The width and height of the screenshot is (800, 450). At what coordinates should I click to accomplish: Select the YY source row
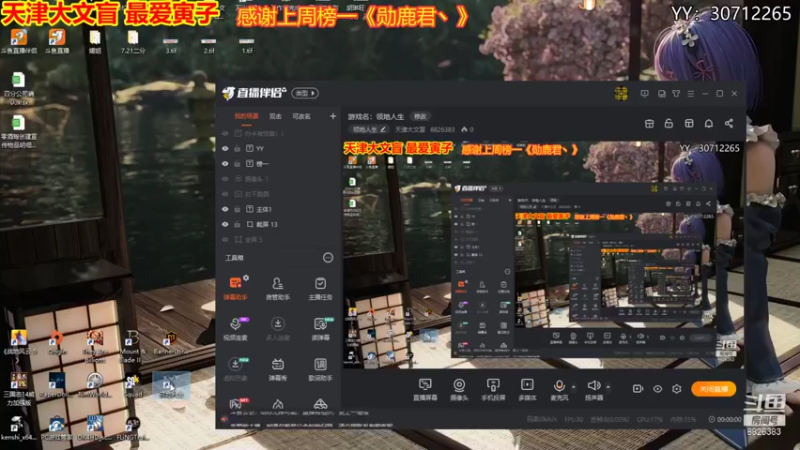278,148
